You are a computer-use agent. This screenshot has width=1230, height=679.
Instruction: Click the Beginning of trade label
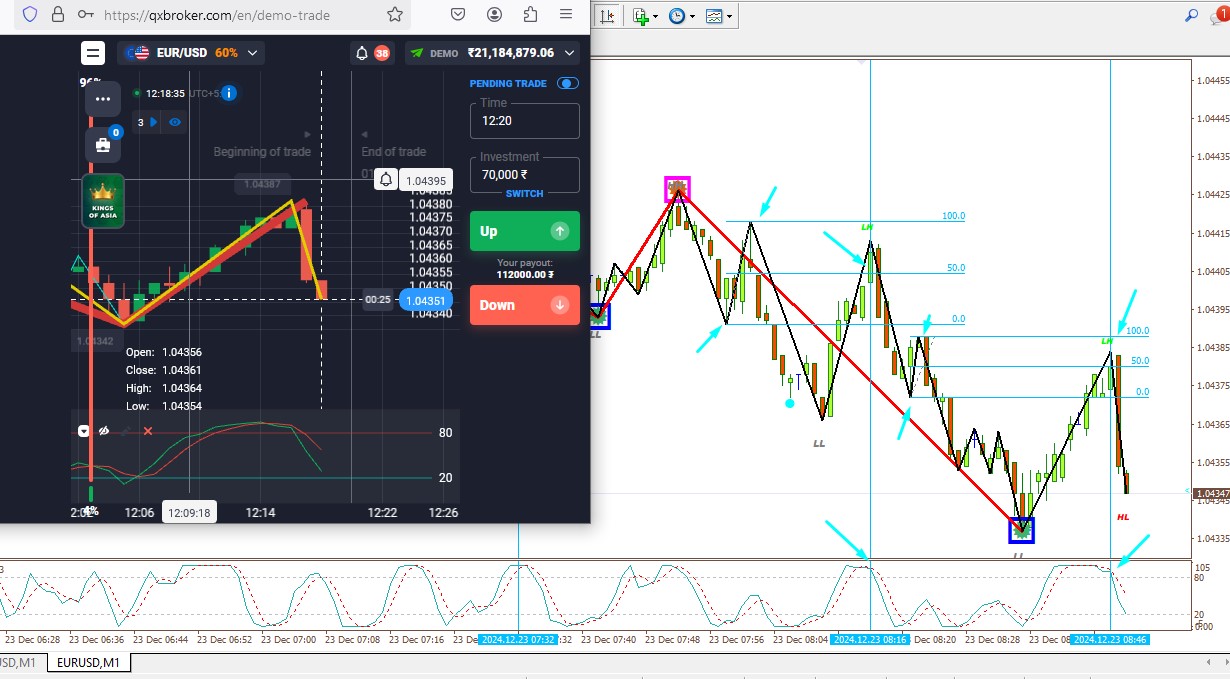tap(262, 152)
